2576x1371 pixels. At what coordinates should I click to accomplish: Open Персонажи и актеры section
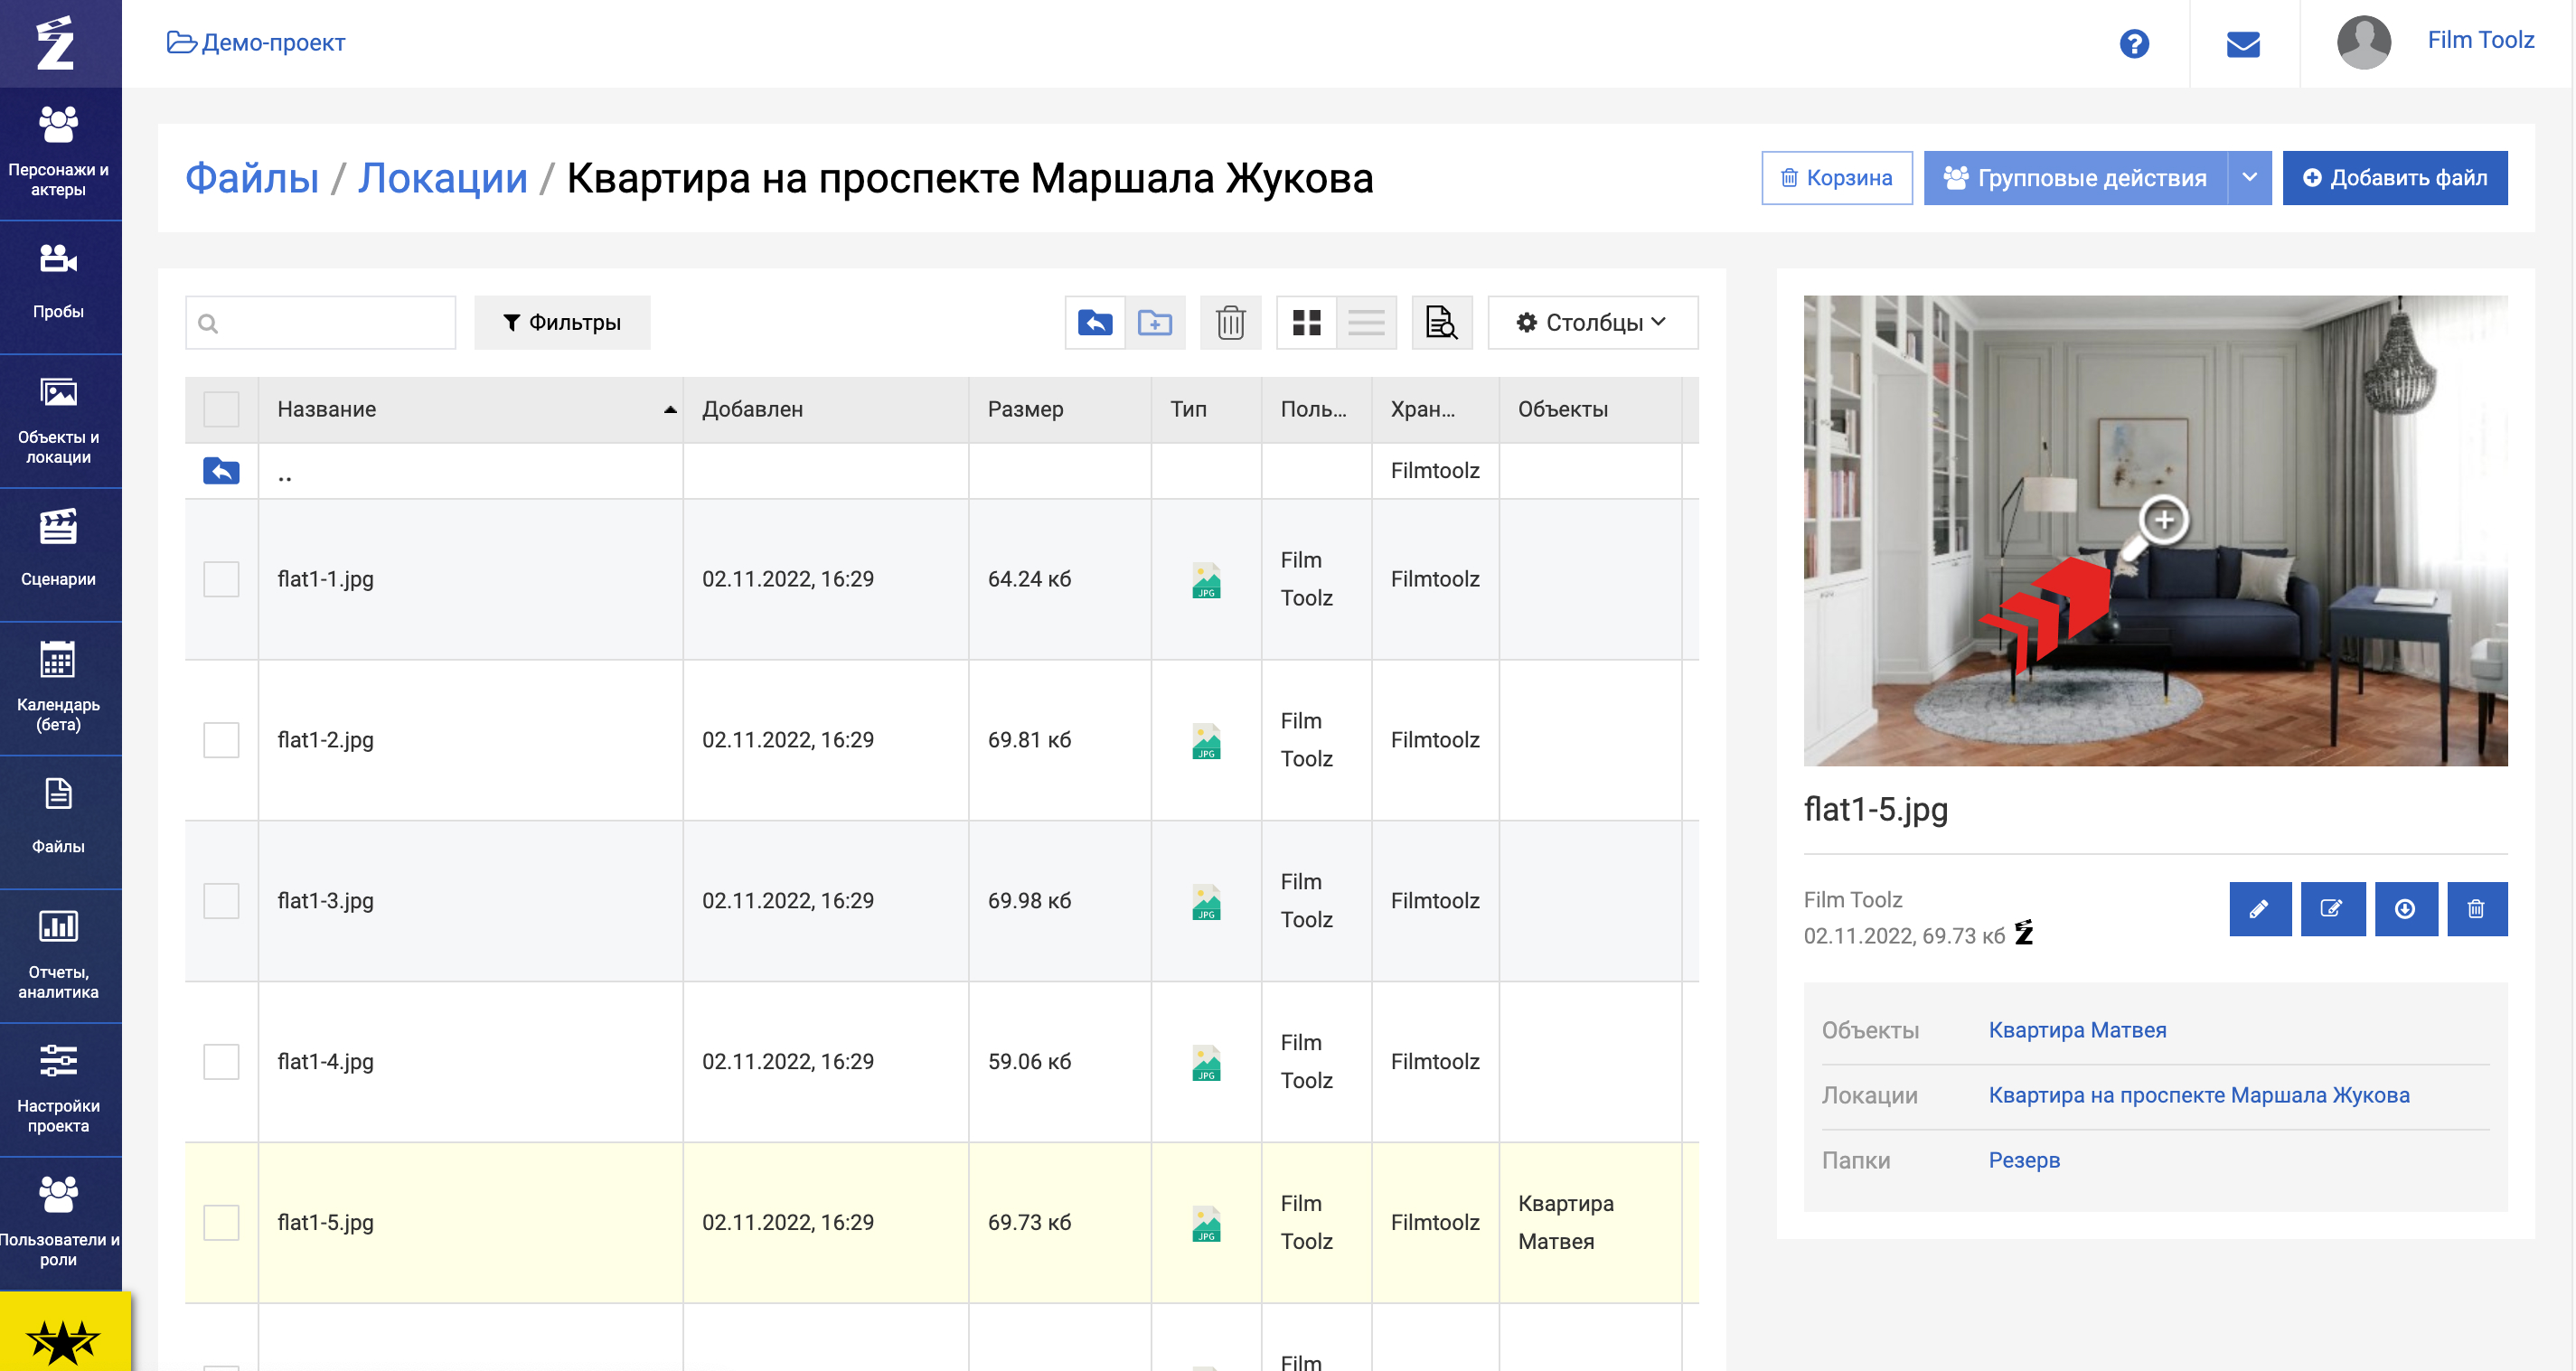pyautogui.click(x=59, y=153)
